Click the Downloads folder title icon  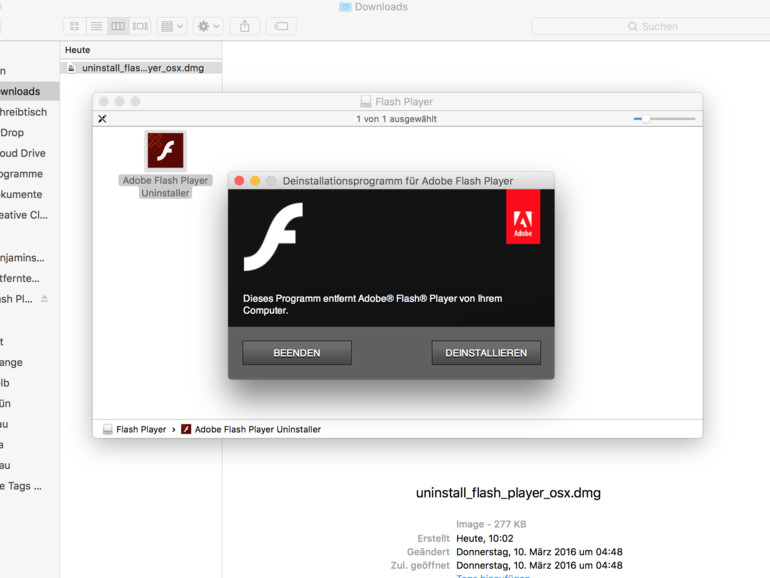345,7
